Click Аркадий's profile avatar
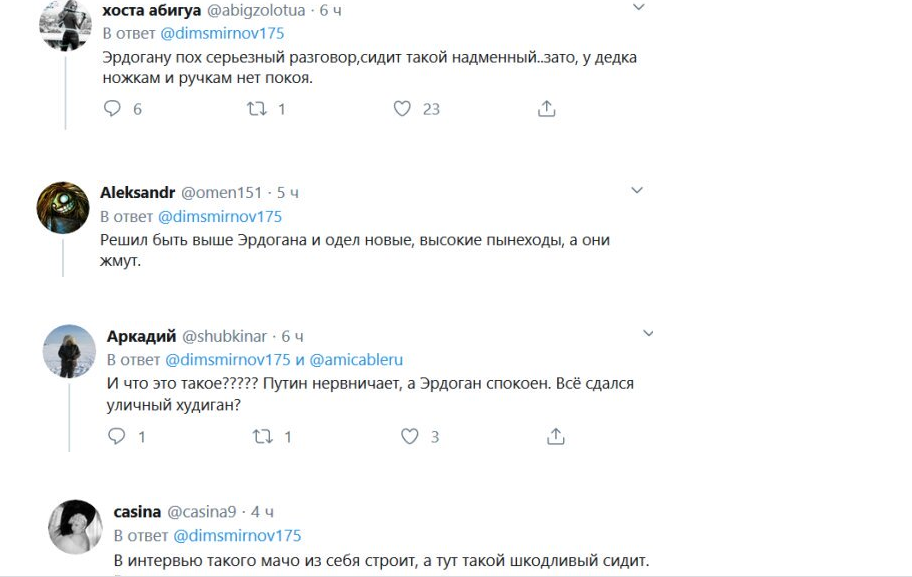 [69, 351]
